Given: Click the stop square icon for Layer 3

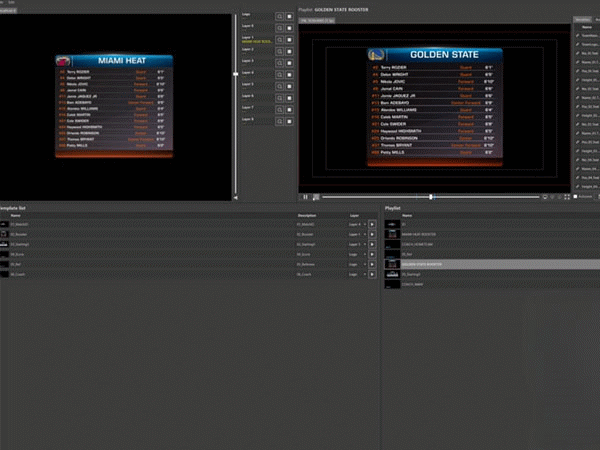Looking at the screenshot, I should (289, 62).
